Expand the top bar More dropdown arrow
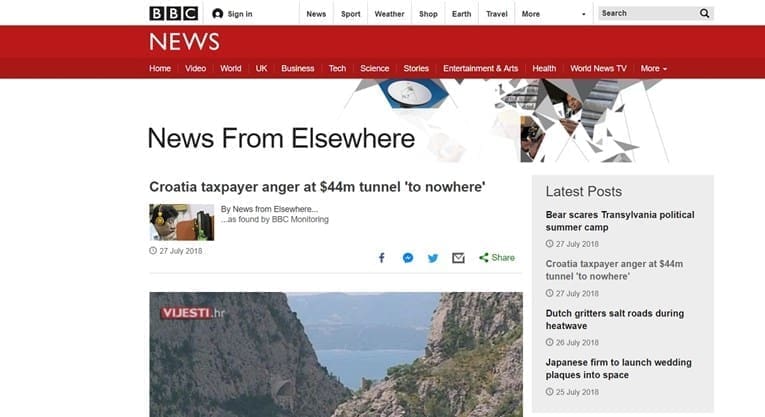 (x=584, y=14)
